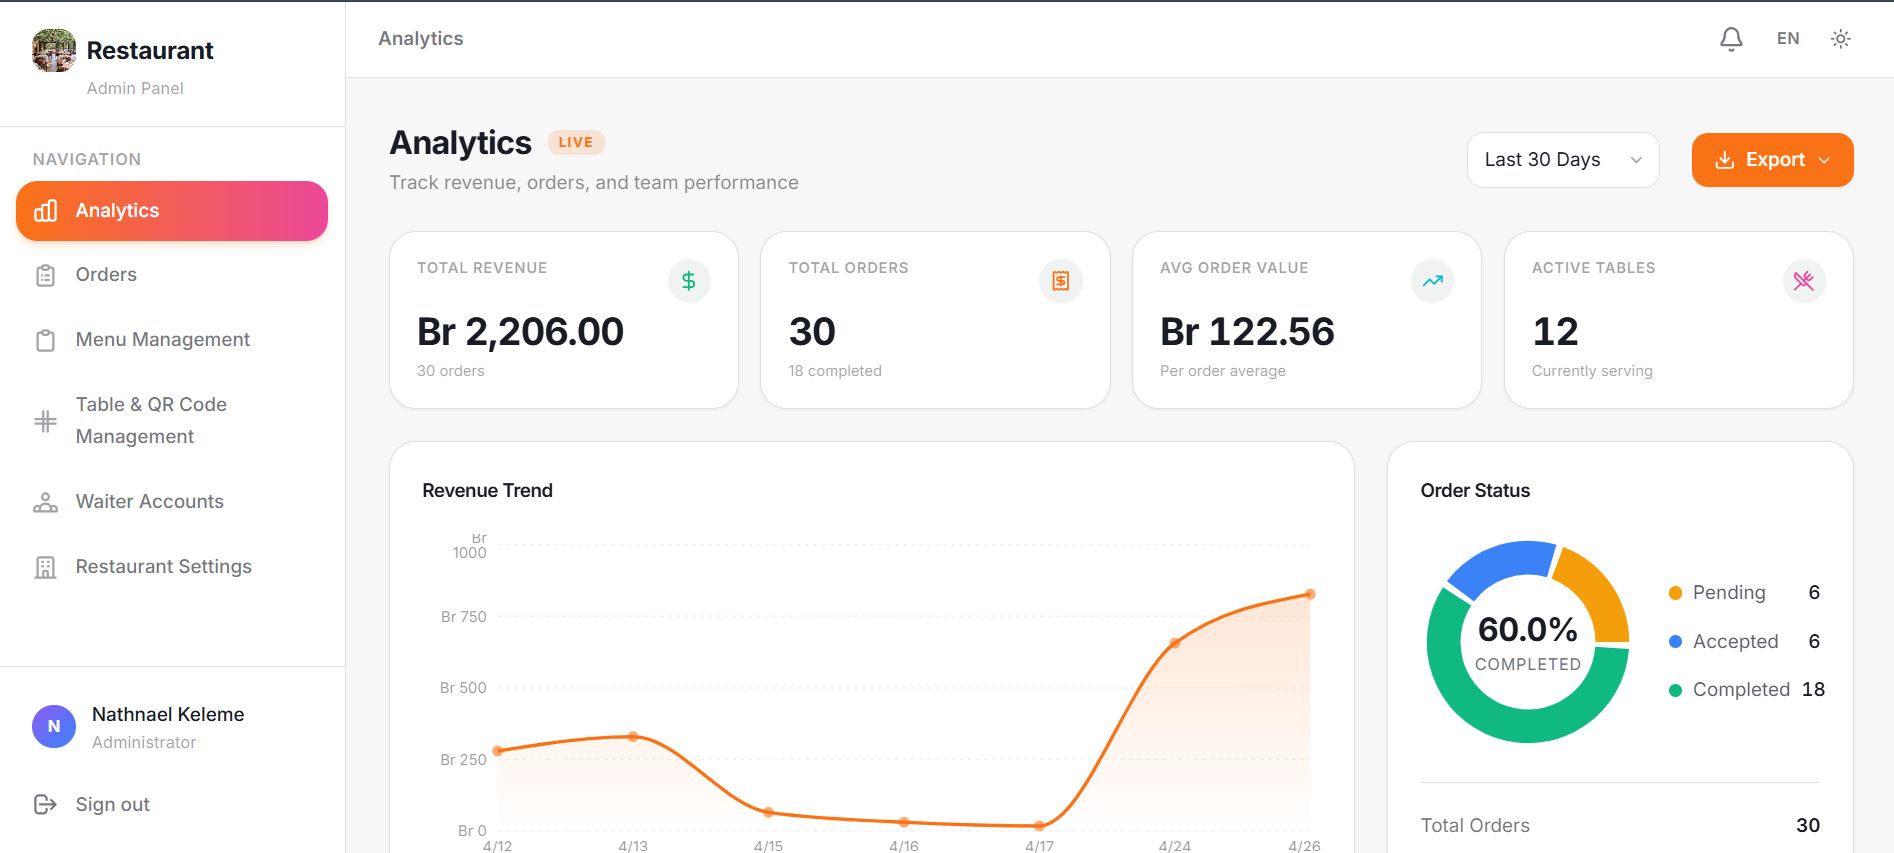This screenshot has height=853, width=1894.
Task: Select the Br 2,206.00 revenue value
Action: [x=520, y=331]
